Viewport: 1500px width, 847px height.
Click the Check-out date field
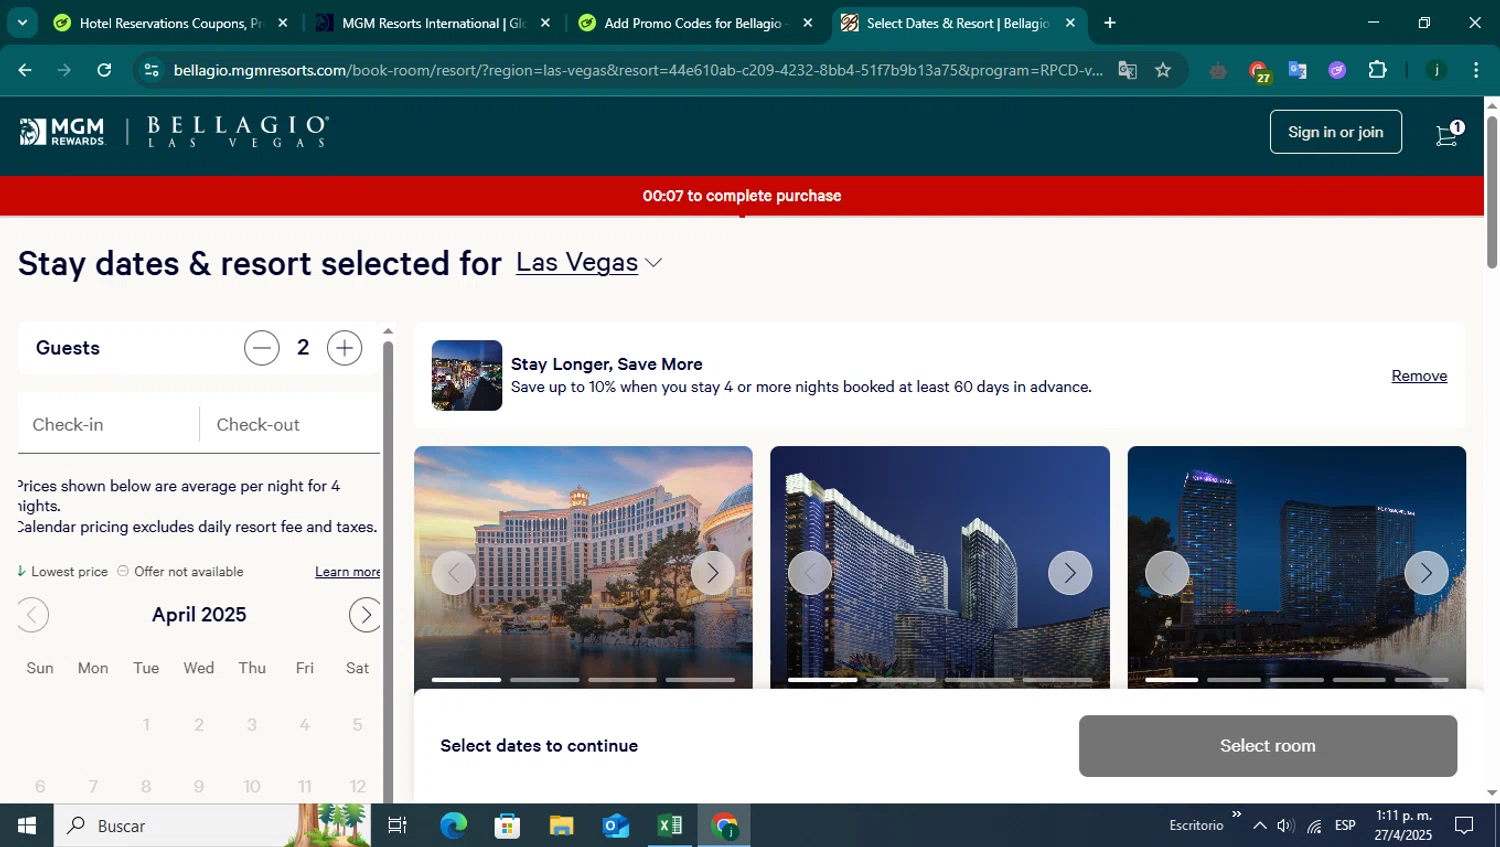(291, 425)
